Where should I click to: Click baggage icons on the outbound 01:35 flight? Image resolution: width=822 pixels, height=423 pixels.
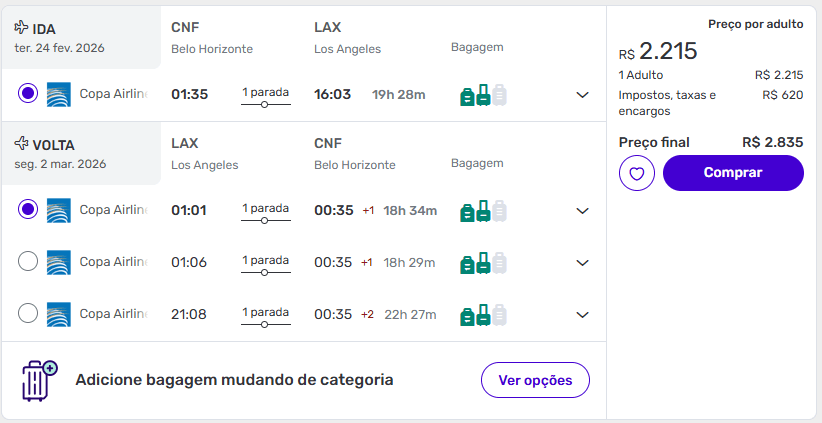click(x=483, y=95)
